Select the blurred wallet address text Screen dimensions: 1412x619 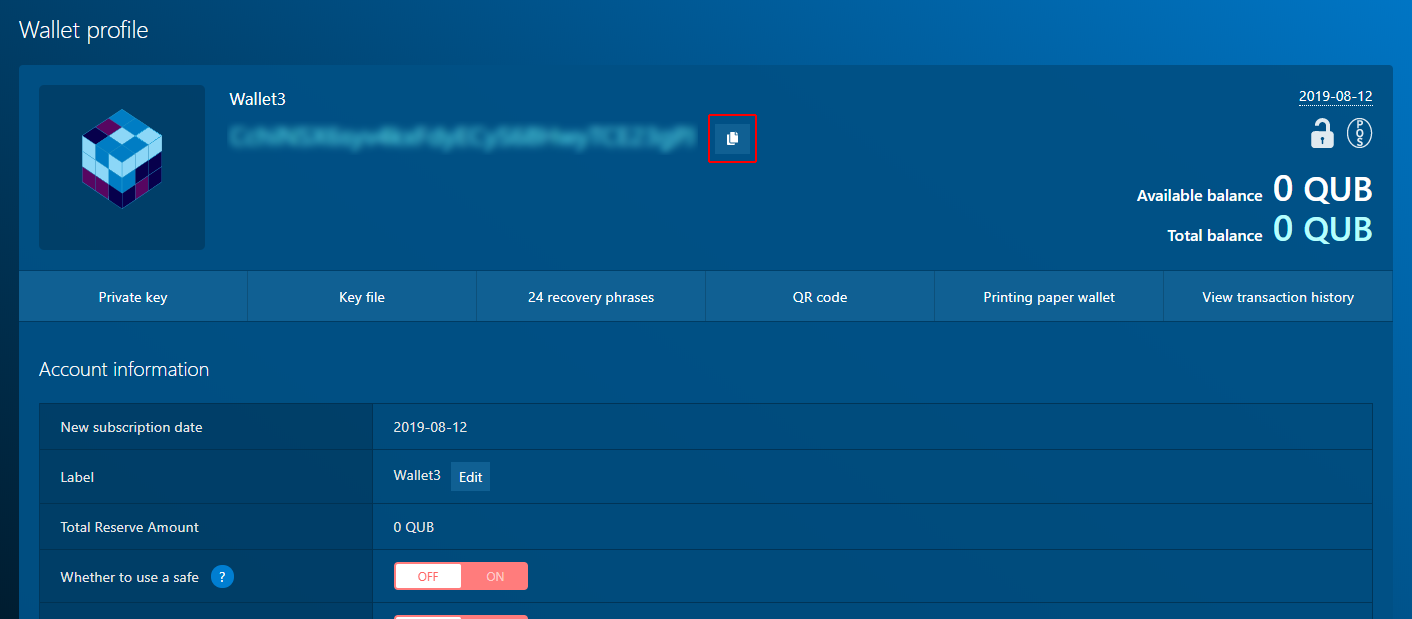click(x=462, y=137)
